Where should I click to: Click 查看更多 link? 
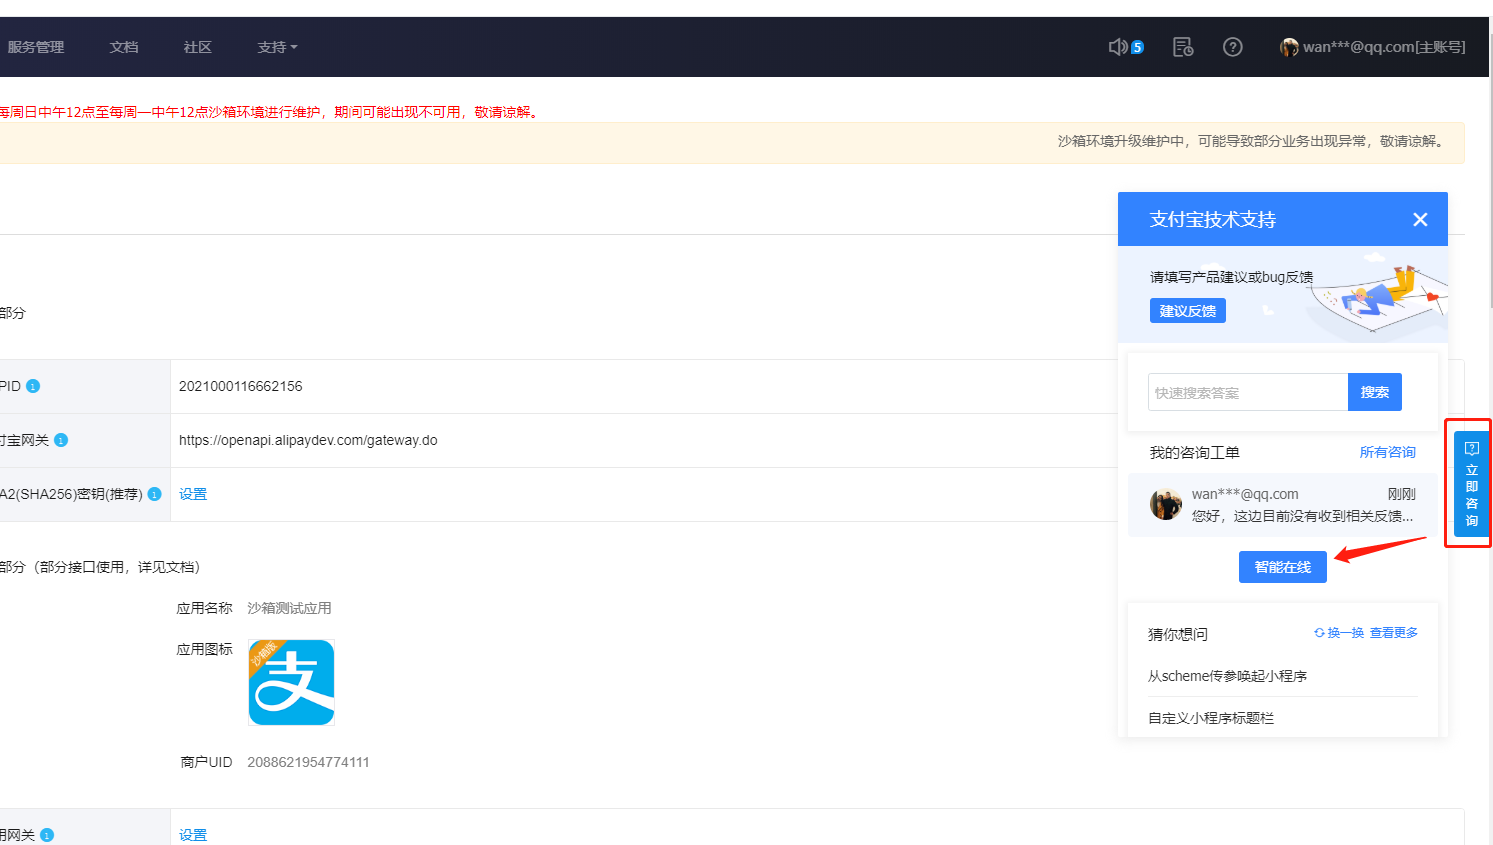pos(1394,633)
